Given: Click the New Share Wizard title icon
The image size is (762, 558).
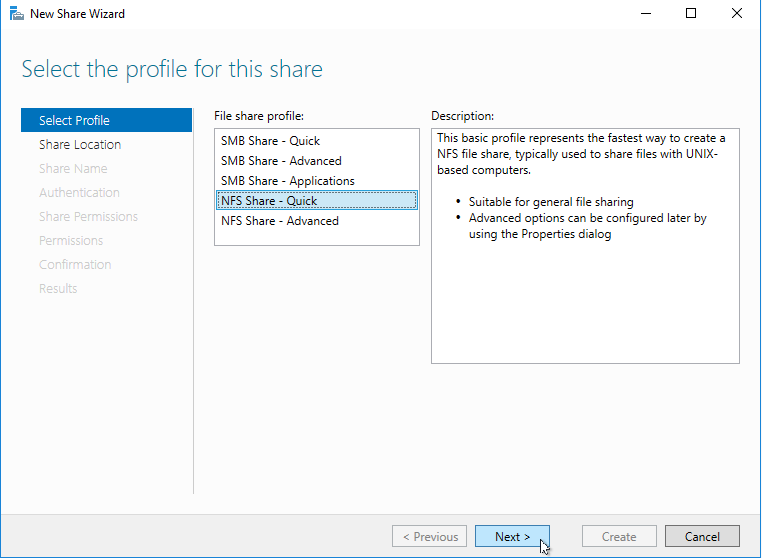Looking at the screenshot, I should [x=17, y=14].
